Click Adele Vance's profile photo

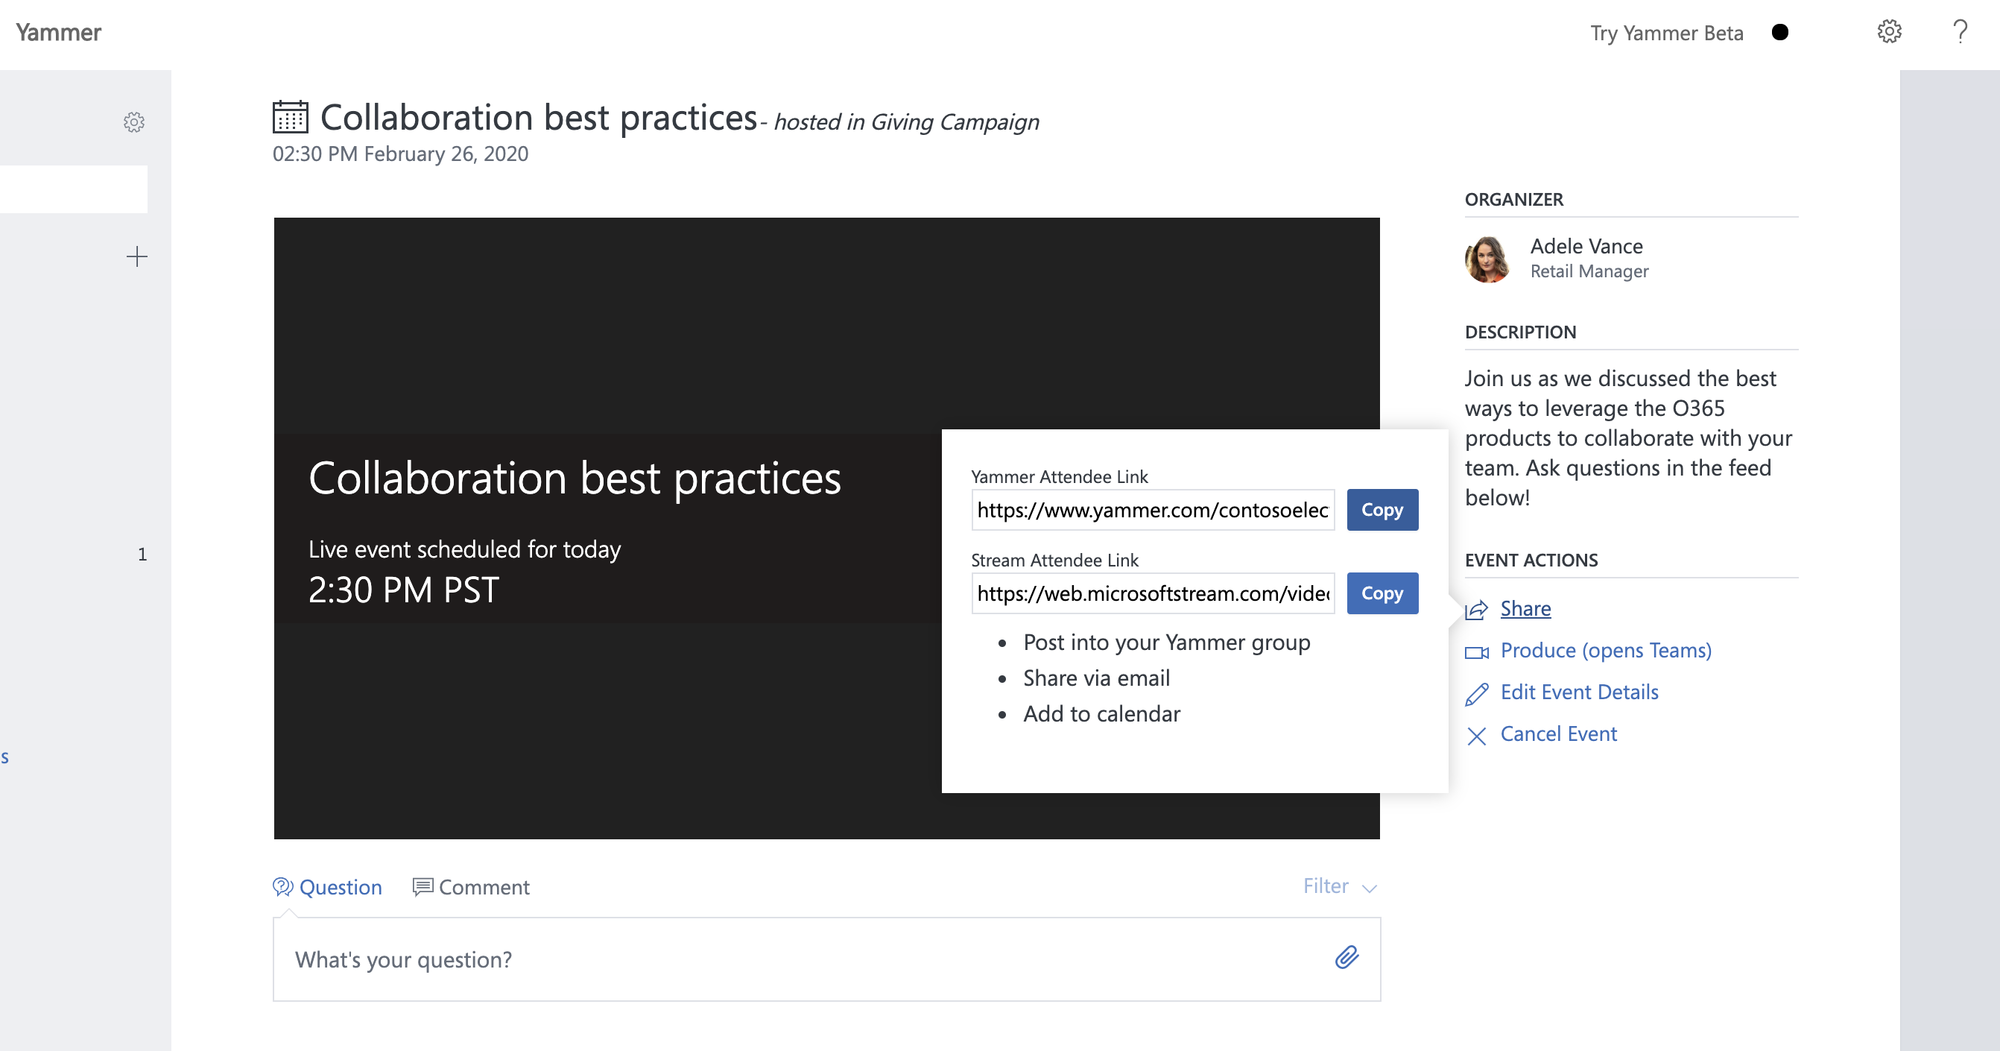click(x=1488, y=259)
